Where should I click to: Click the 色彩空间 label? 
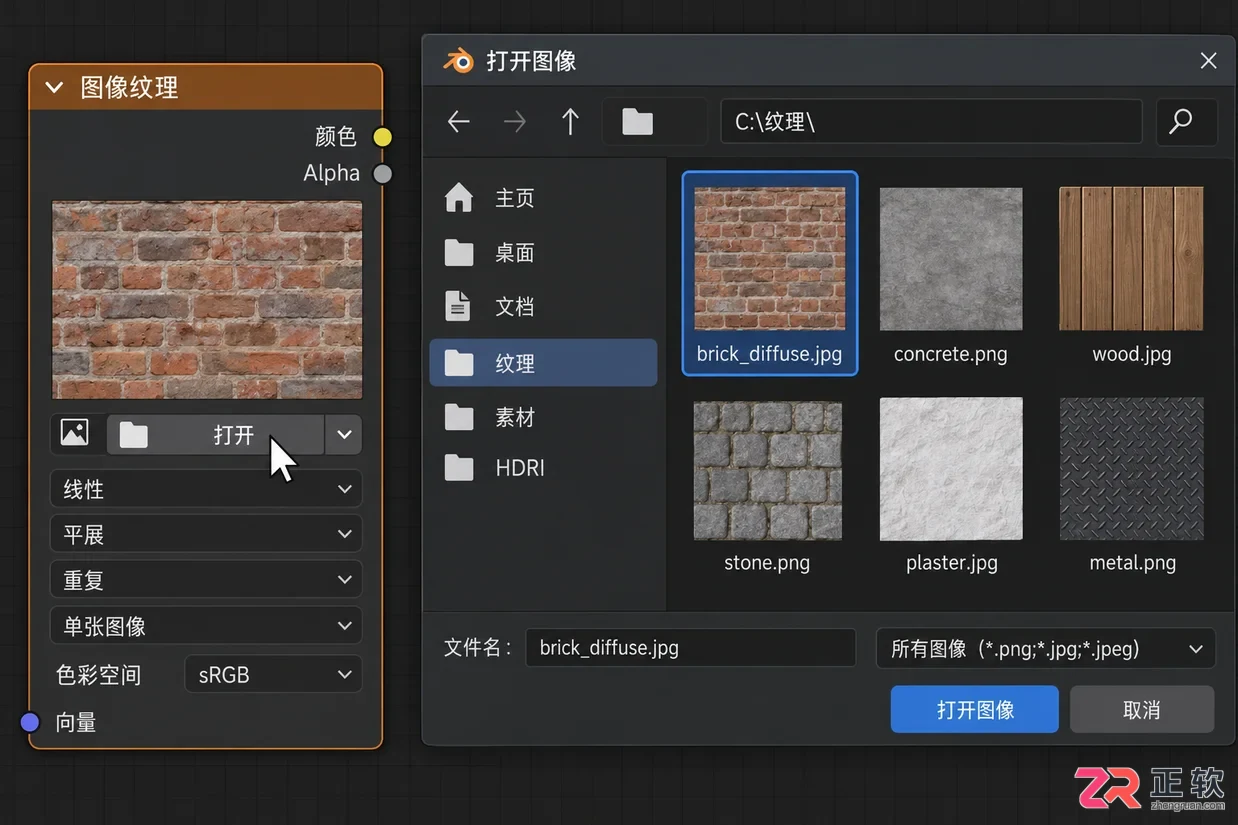(x=98, y=675)
